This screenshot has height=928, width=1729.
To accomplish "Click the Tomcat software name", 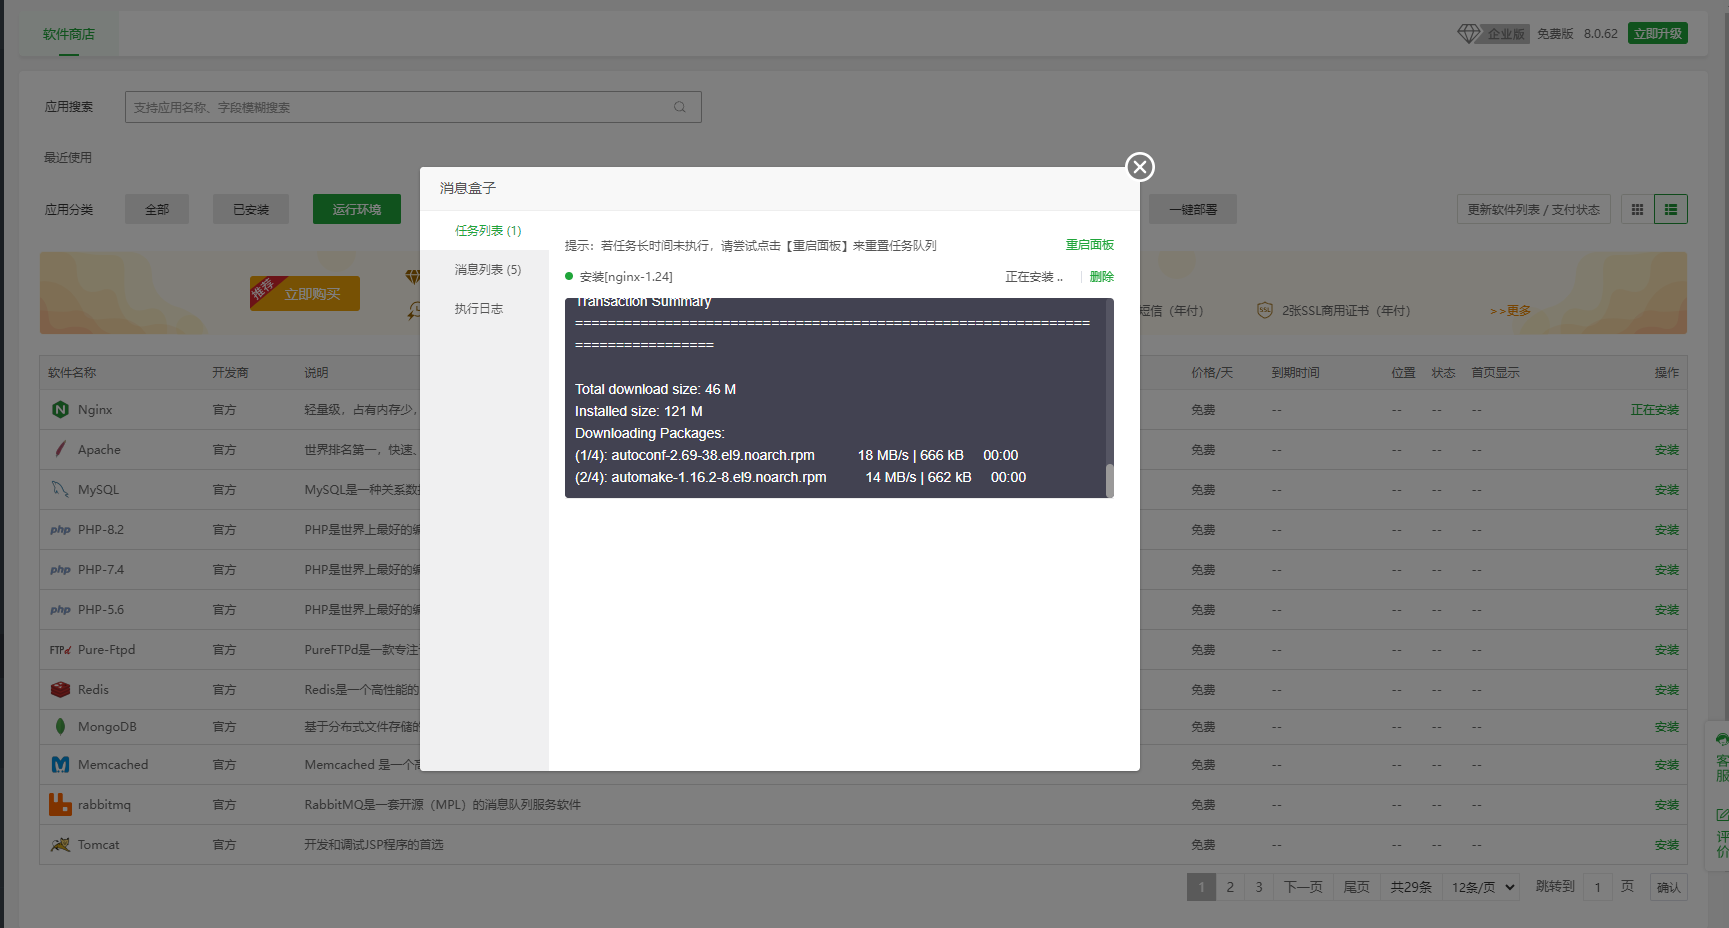I will click(98, 845).
